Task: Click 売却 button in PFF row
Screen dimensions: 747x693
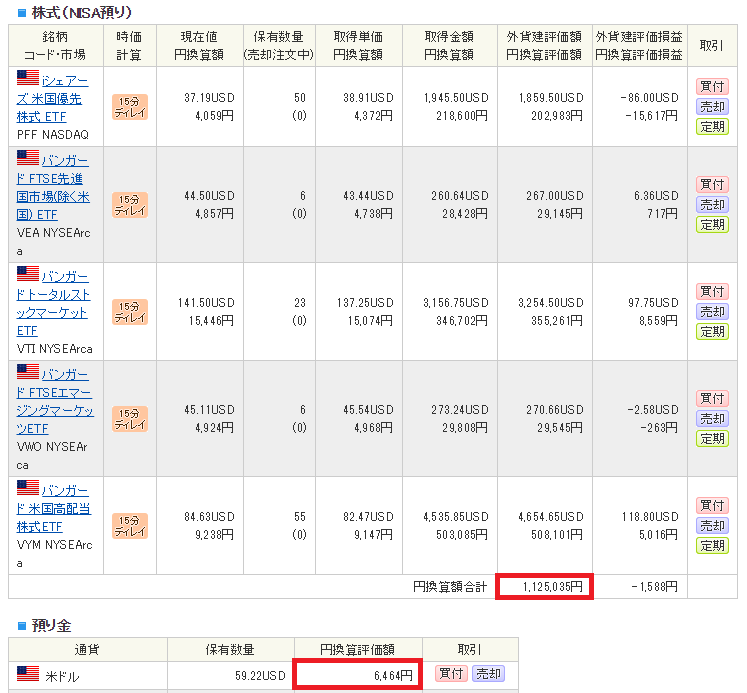Action: tap(712, 106)
